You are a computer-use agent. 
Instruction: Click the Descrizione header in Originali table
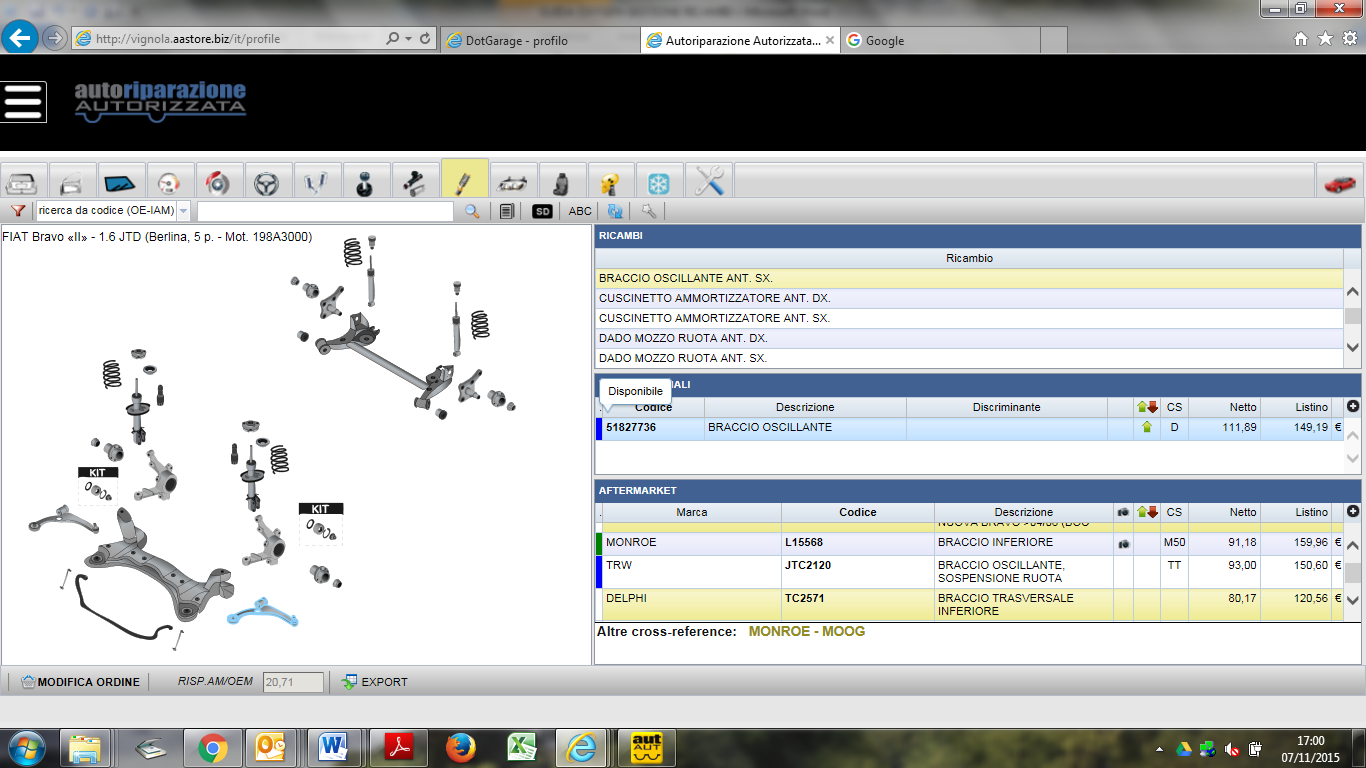(805, 407)
